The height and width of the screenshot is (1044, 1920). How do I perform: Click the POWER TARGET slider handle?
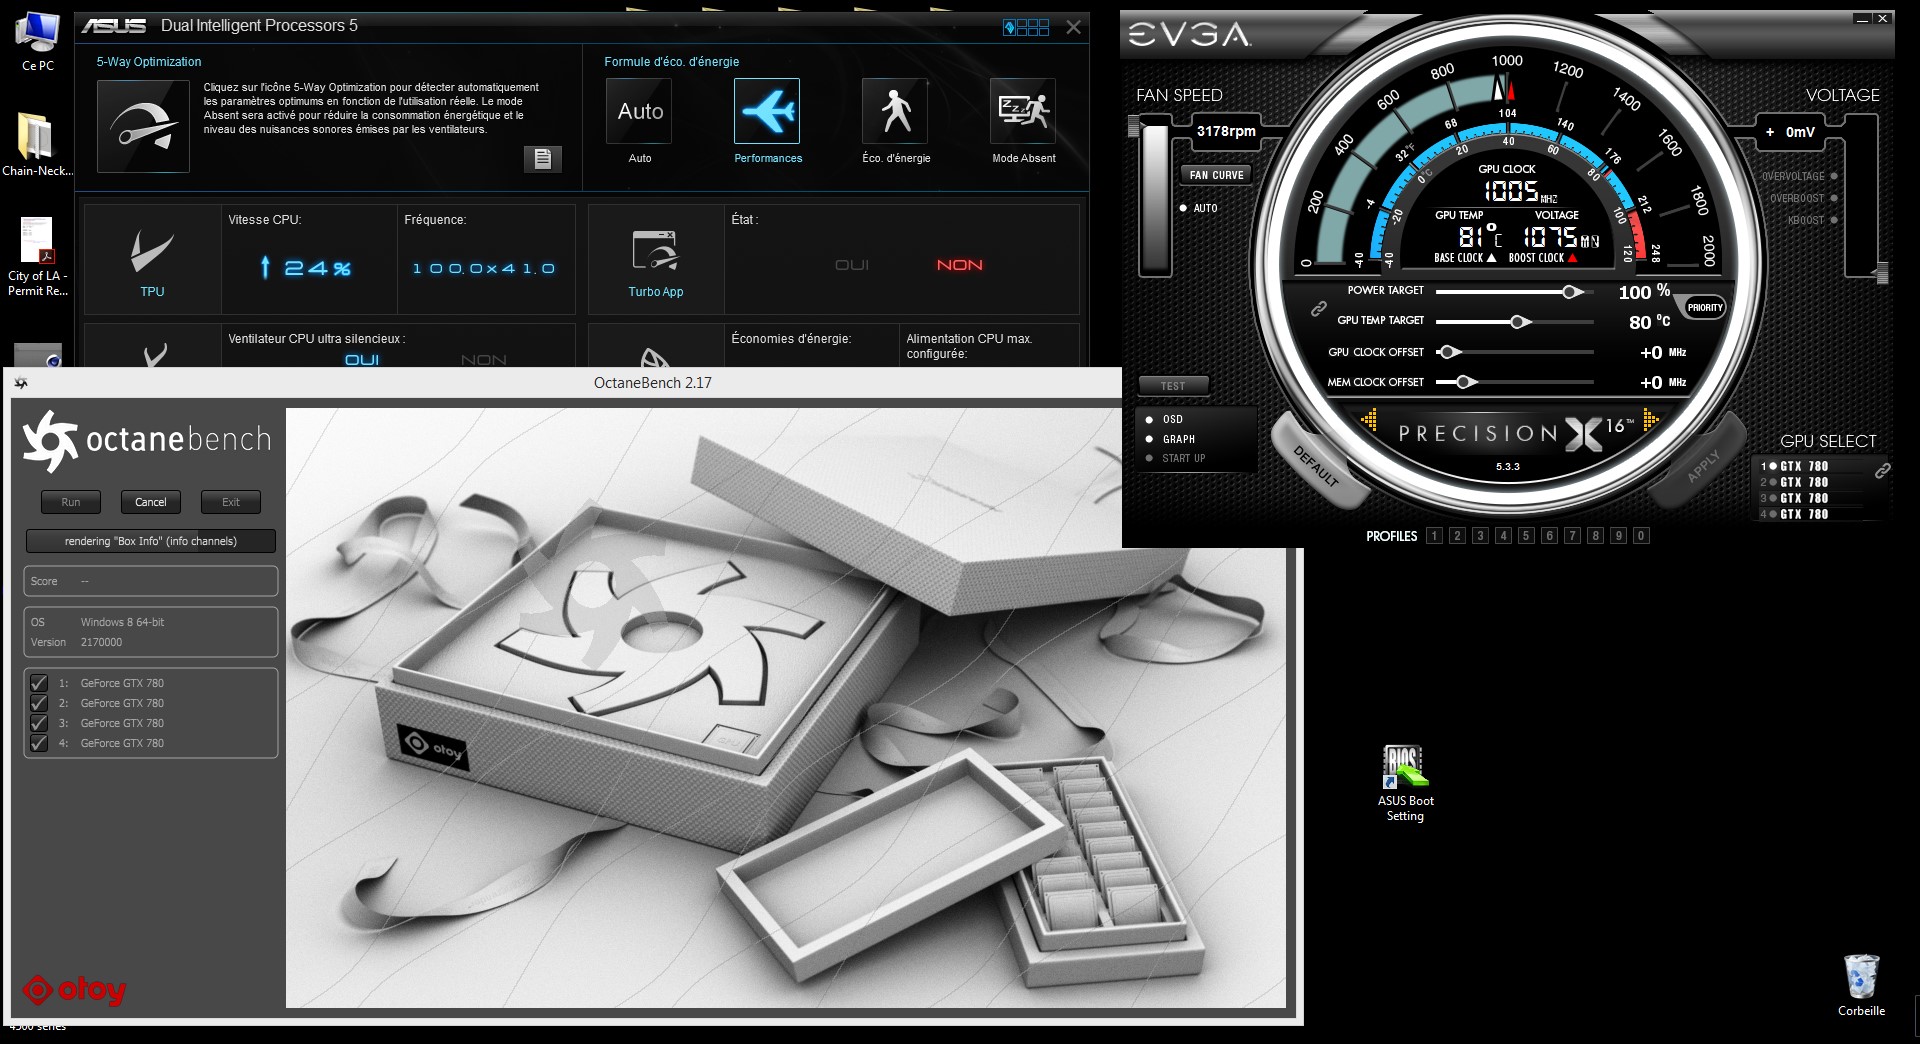click(1572, 291)
